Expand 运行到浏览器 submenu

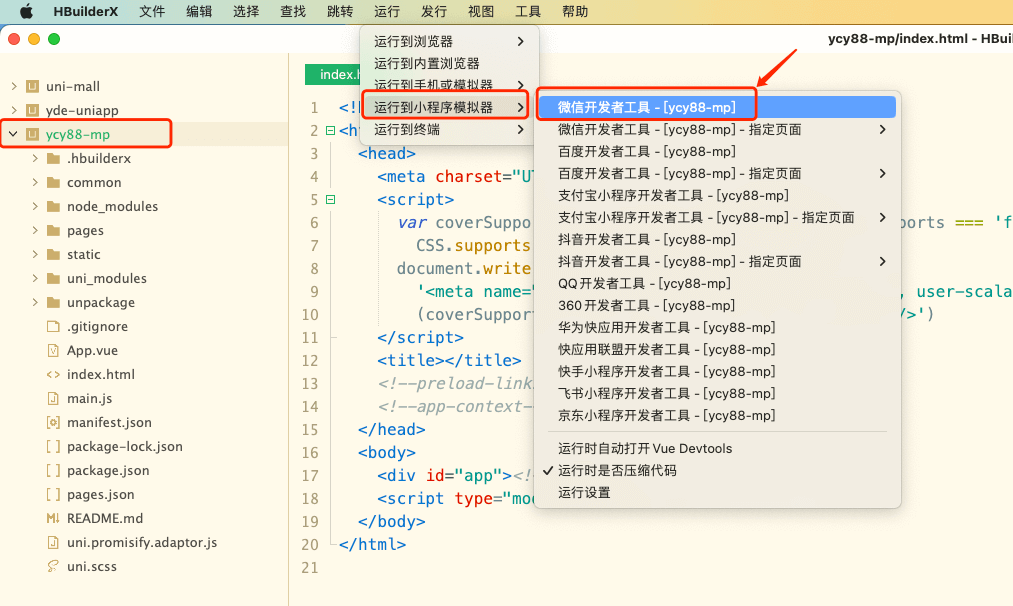[x=449, y=41]
